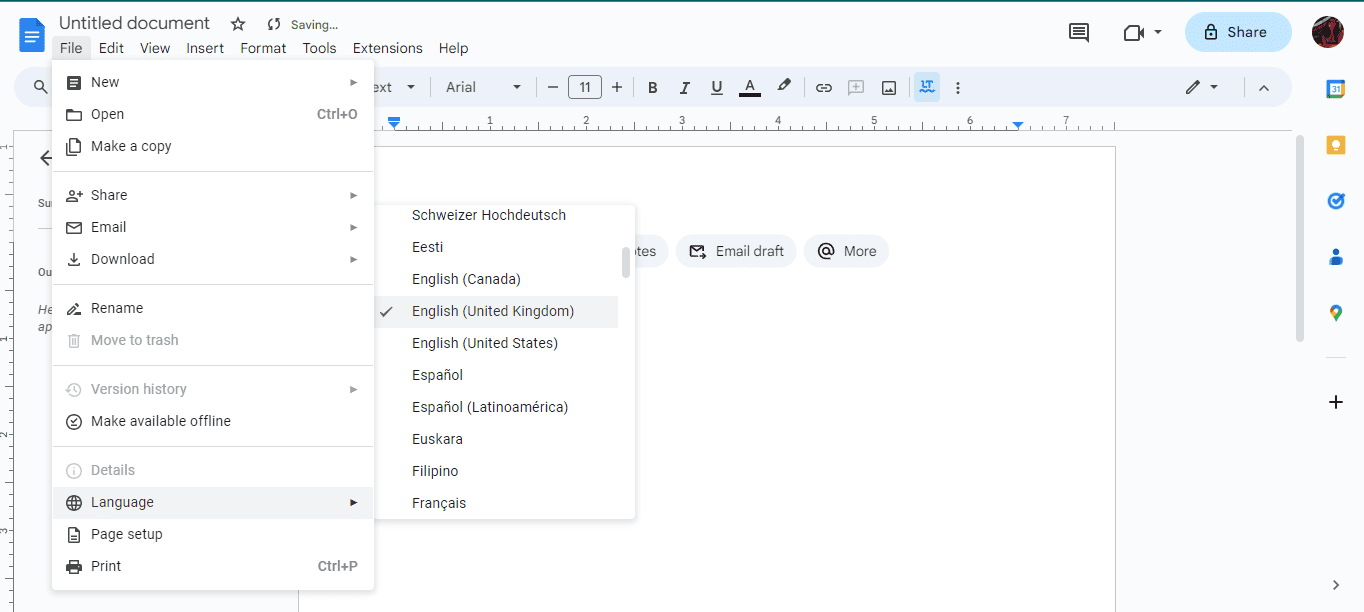The image size is (1364, 612).
Task: Toggle italic formatting
Action: point(684,87)
